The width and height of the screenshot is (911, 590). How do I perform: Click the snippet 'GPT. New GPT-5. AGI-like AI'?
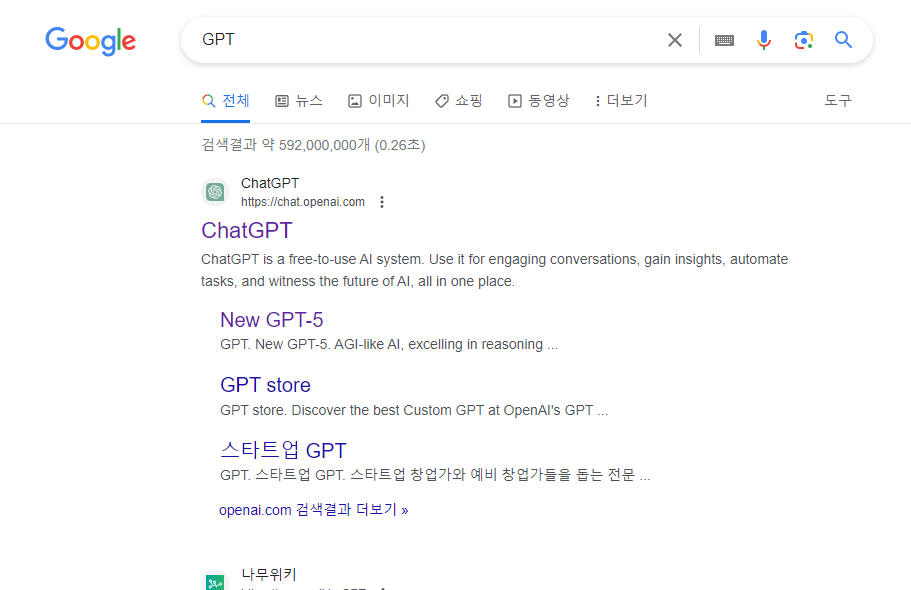click(389, 345)
